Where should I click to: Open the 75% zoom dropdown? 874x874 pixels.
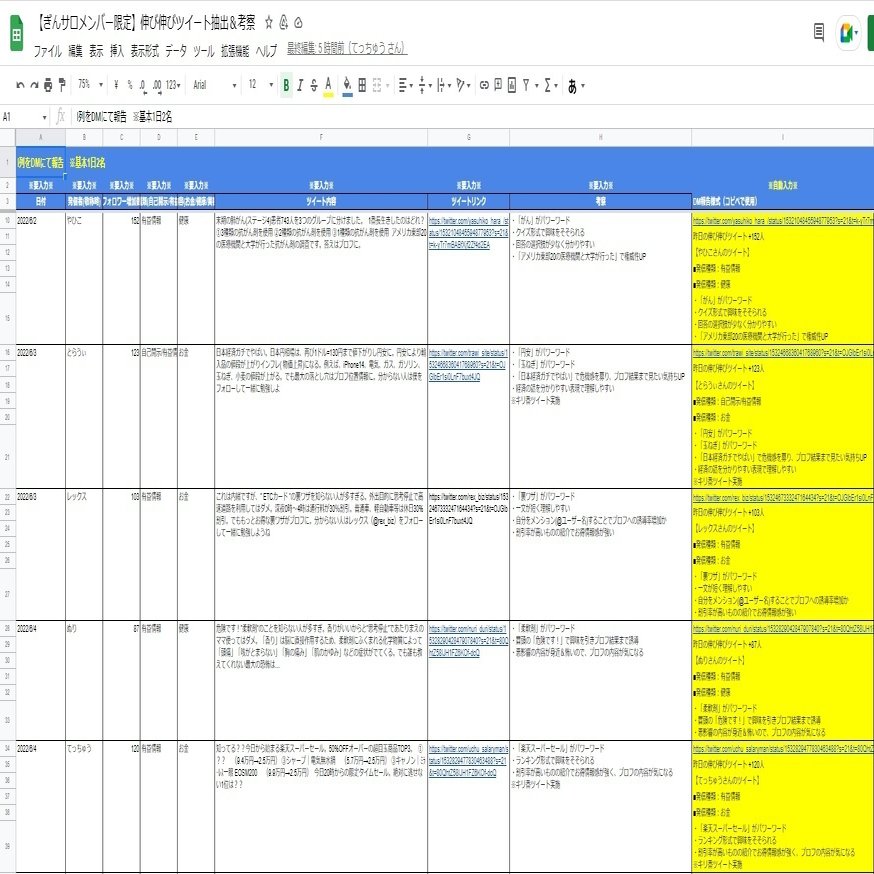coord(90,85)
